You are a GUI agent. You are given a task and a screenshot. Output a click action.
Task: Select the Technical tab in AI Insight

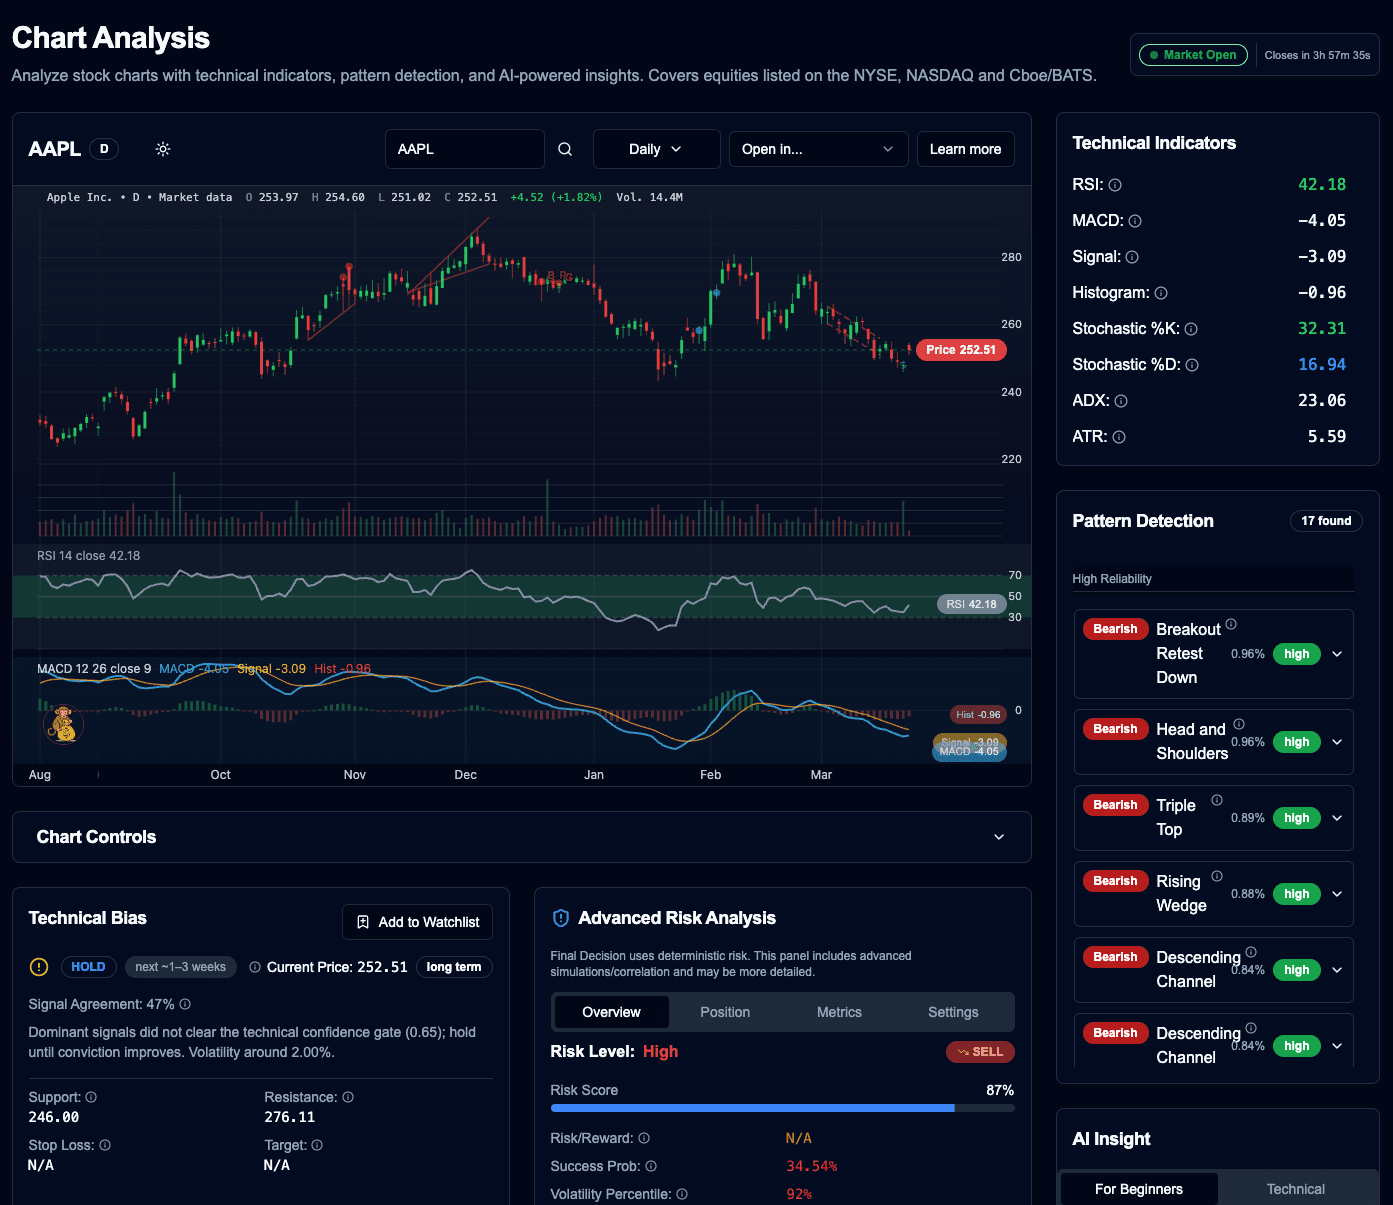pyautogui.click(x=1295, y=1188)
